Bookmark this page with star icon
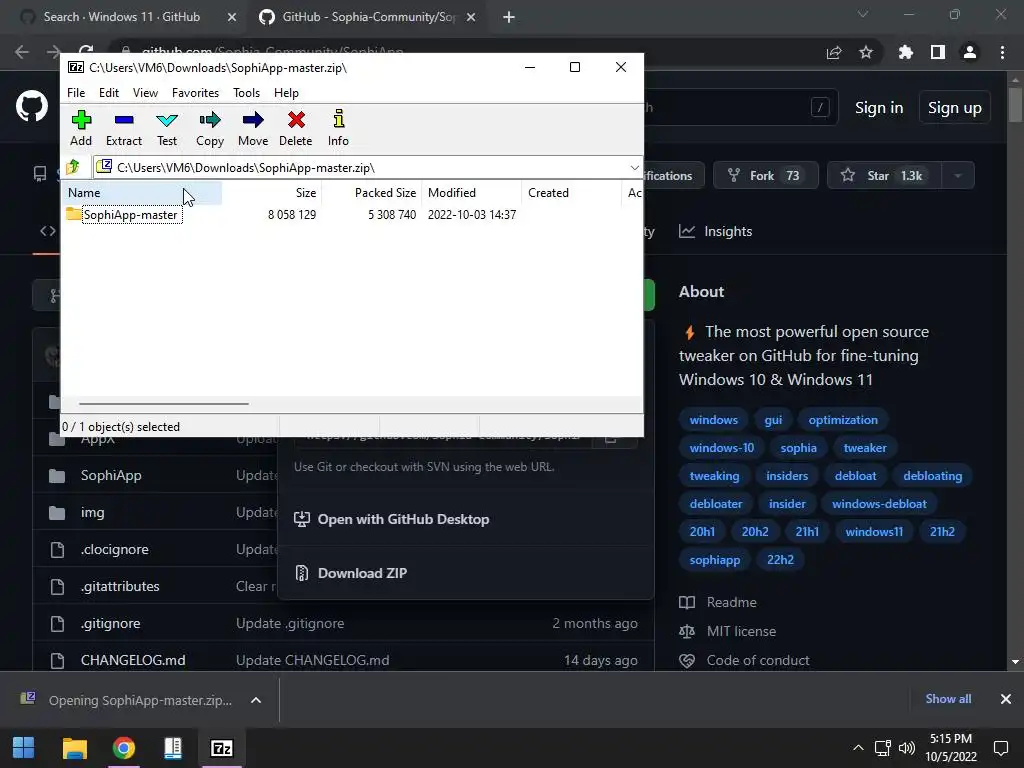This screenshot has height=768, width=1024. pyautogui.click(x=866, y=52)
